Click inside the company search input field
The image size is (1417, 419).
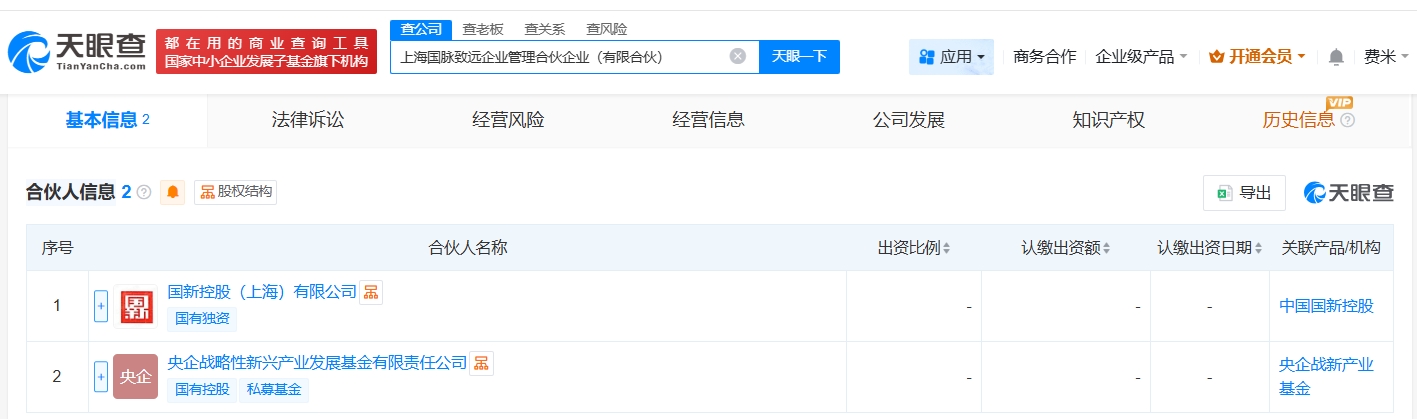coord(560,56)
